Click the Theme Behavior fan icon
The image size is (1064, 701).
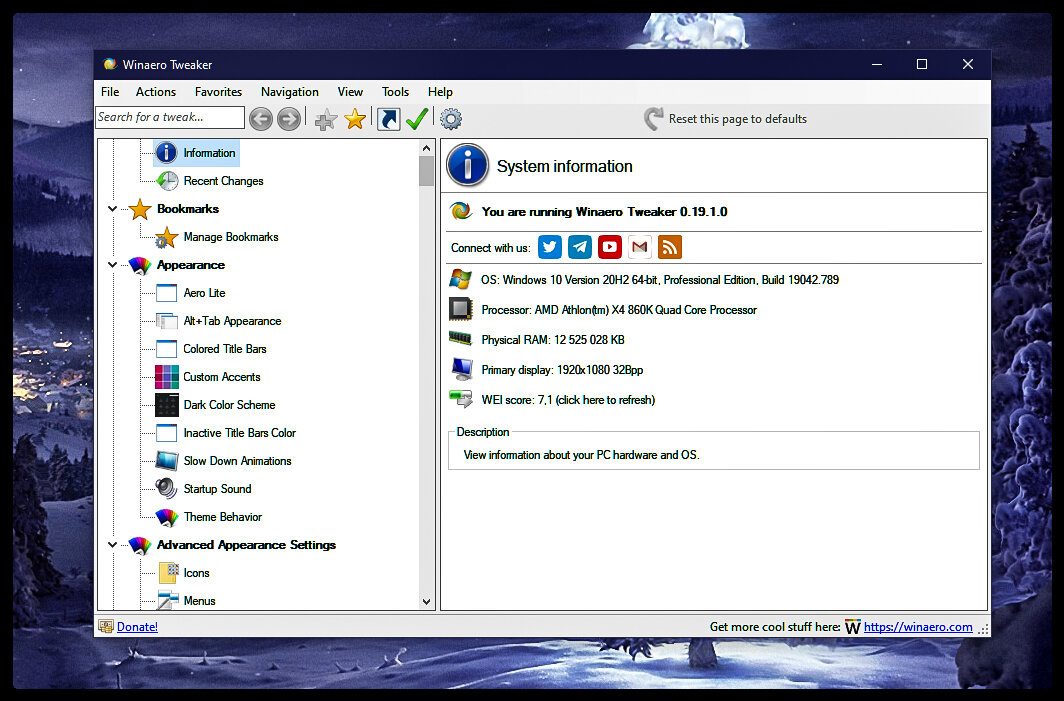(x=167, y=517)
